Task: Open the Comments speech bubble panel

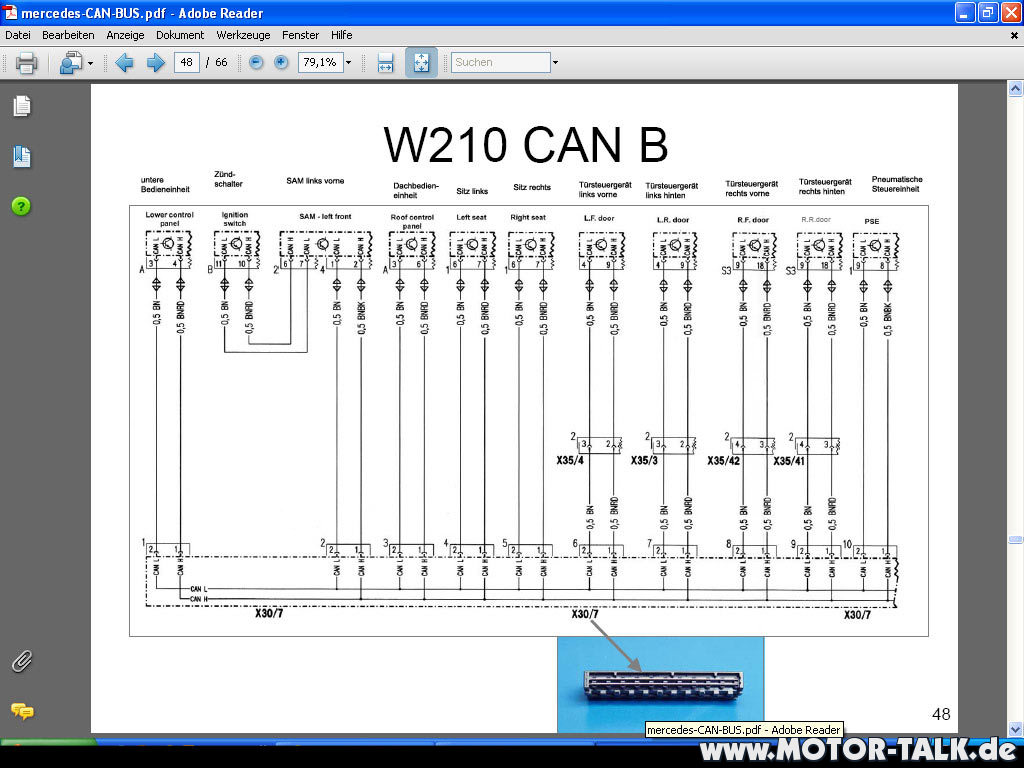Action: tap(22, 711)
